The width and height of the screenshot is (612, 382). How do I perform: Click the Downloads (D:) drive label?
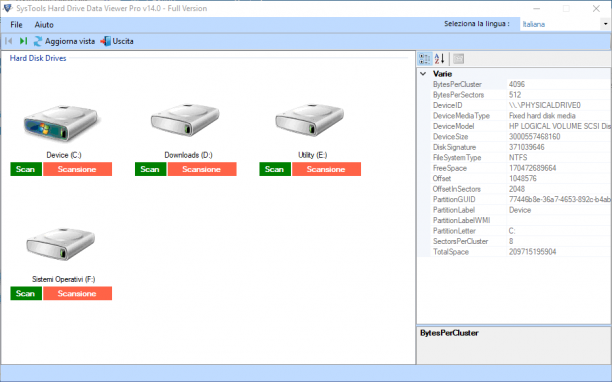pyautogui.click(x=188, y=155)
